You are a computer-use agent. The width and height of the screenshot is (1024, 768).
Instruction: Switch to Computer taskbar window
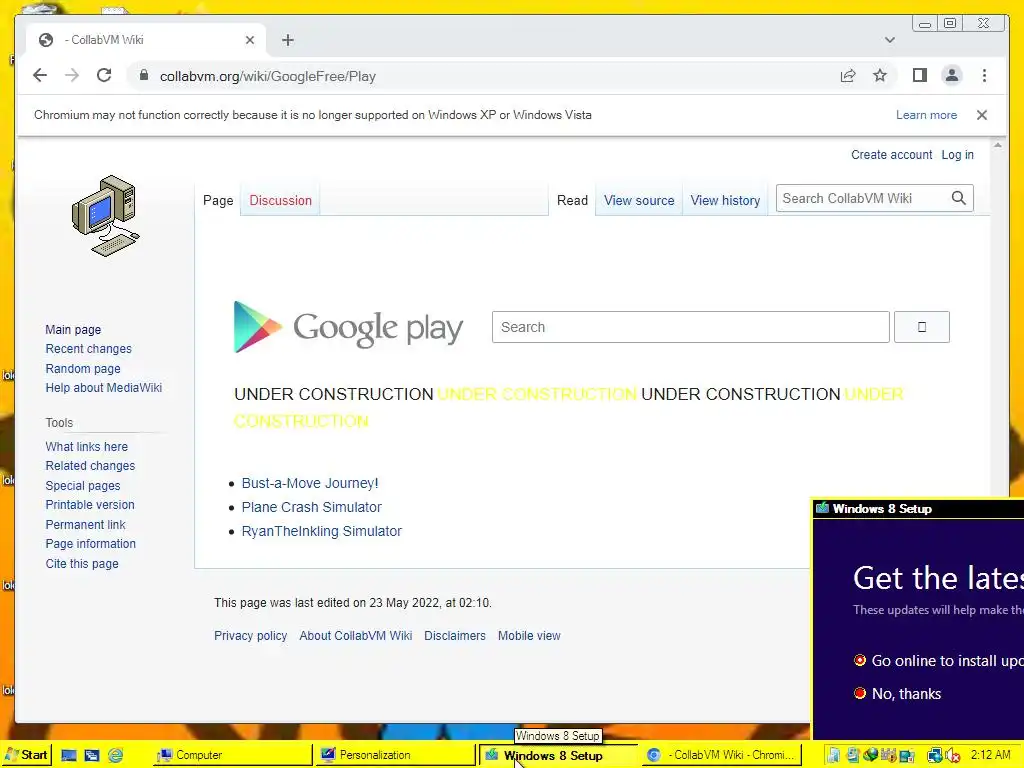[x=232, y=755]
